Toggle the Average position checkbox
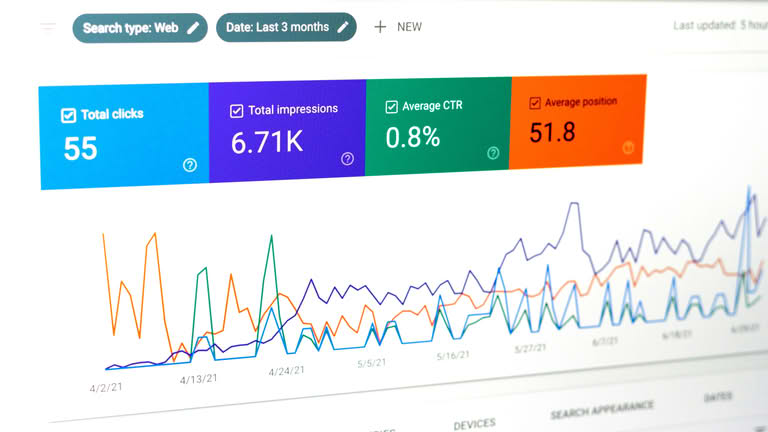768x432 pixels. point(535,103)
